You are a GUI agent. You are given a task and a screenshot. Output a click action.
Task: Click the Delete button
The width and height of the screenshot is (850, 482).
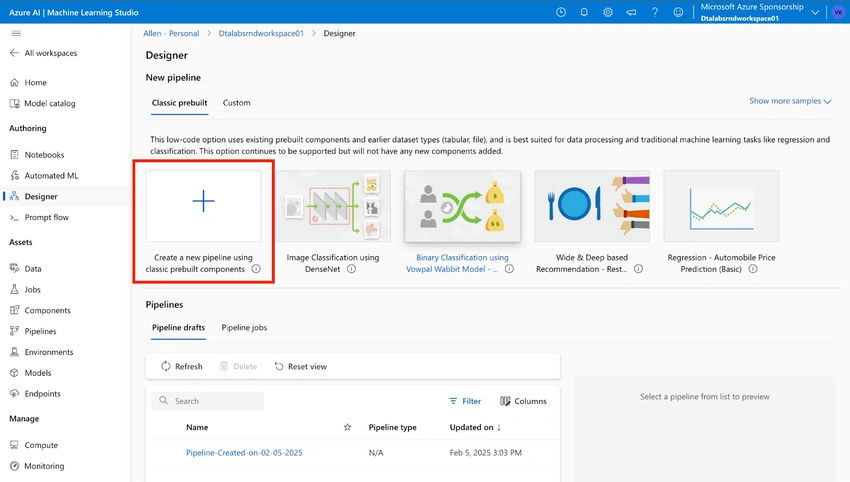click(239, 367)
